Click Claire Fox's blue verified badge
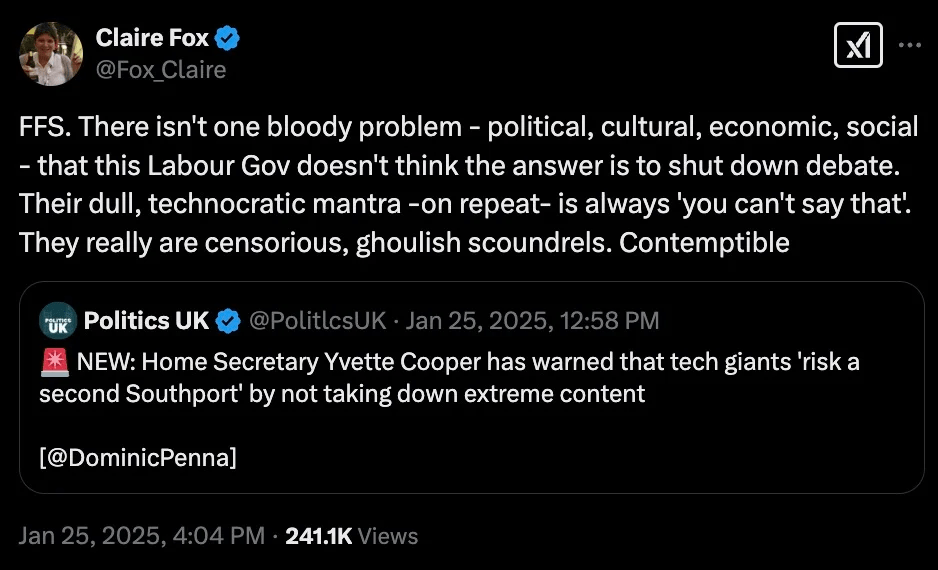Screen dimensions: 938x570 228,39
